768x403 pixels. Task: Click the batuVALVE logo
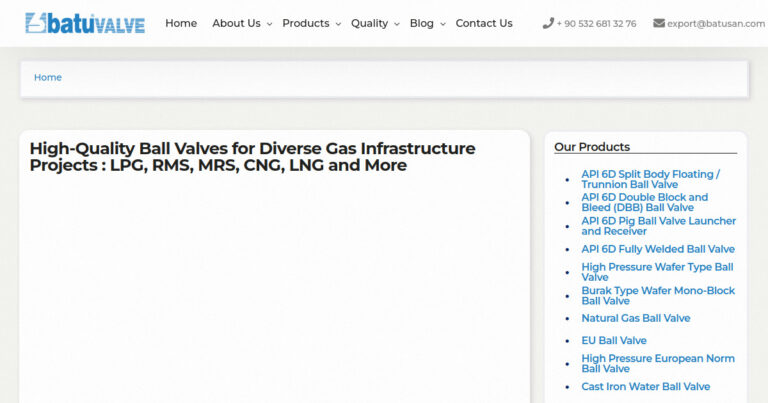click(x=85, y=23)
